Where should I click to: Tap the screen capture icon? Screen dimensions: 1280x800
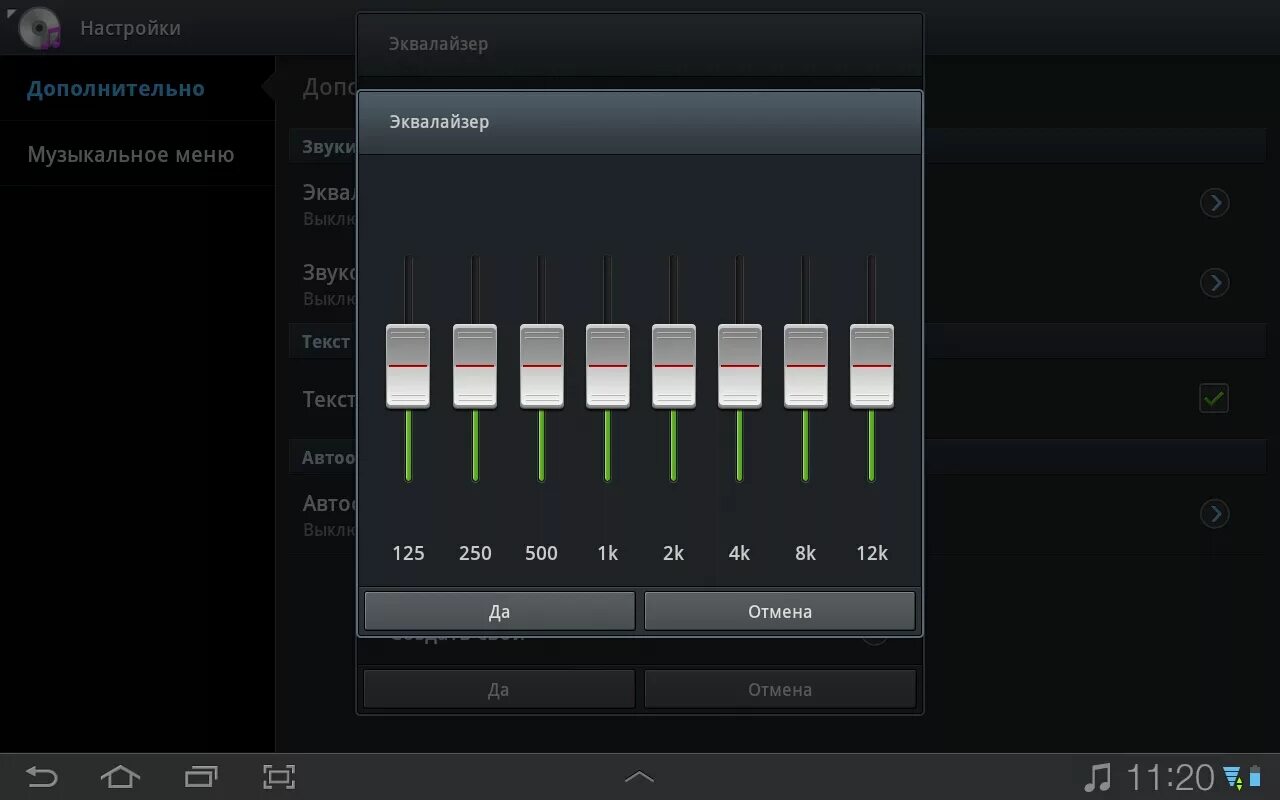click(278, 776)
